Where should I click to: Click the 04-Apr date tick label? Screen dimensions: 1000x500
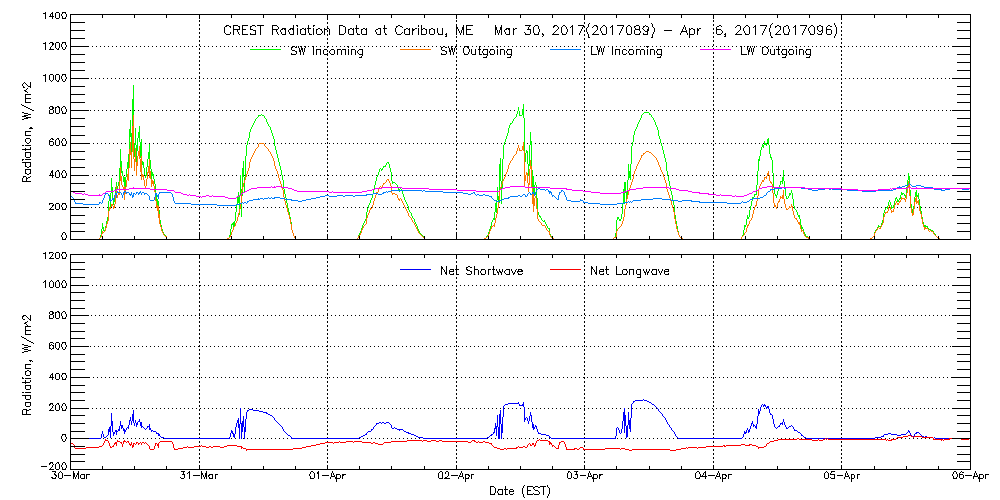tap(713, 476)
